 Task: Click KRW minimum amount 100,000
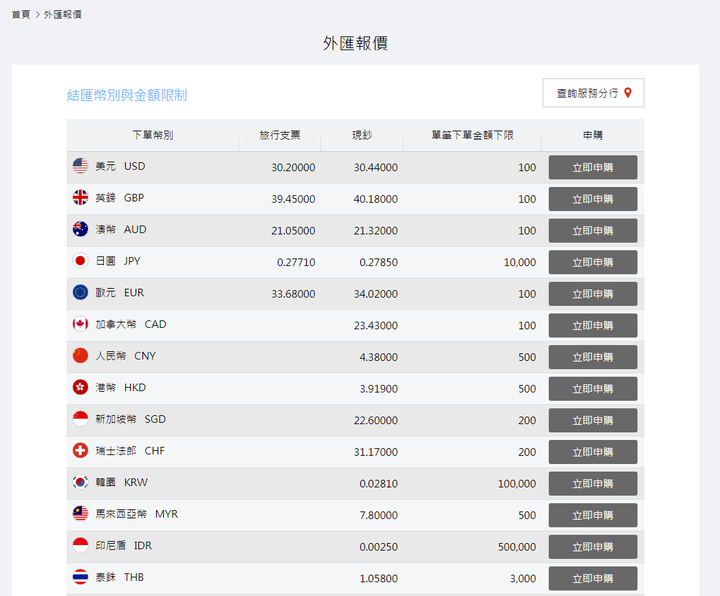tap(517, 484)
